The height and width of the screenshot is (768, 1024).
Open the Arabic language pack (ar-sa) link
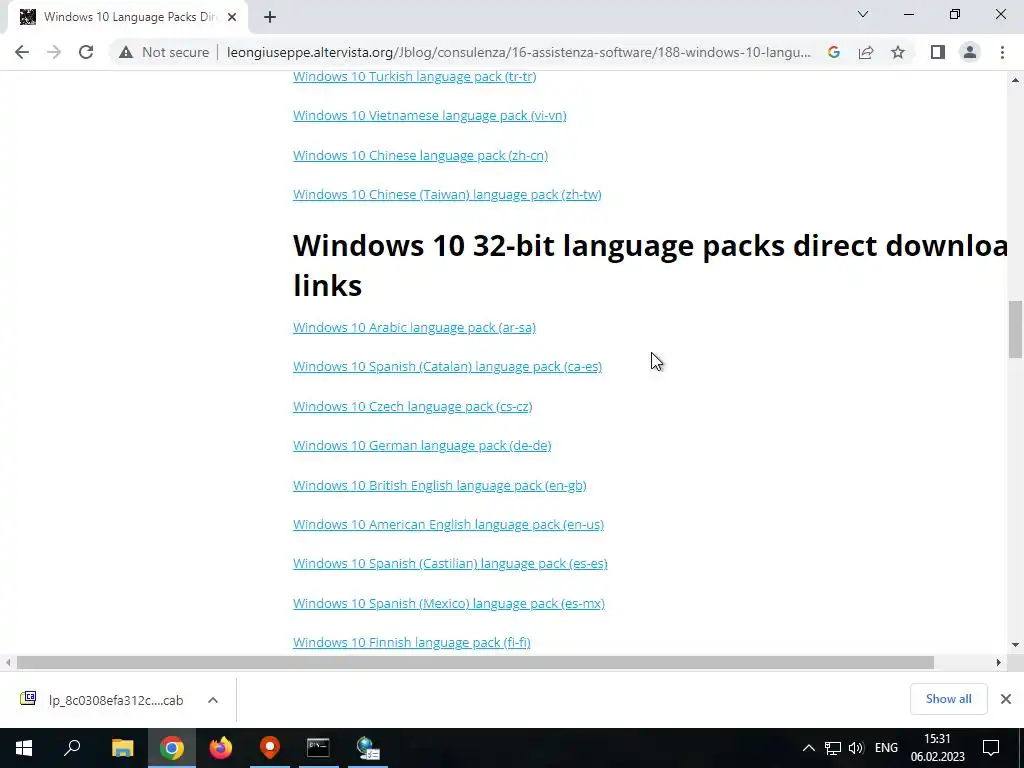click(415, 328)
